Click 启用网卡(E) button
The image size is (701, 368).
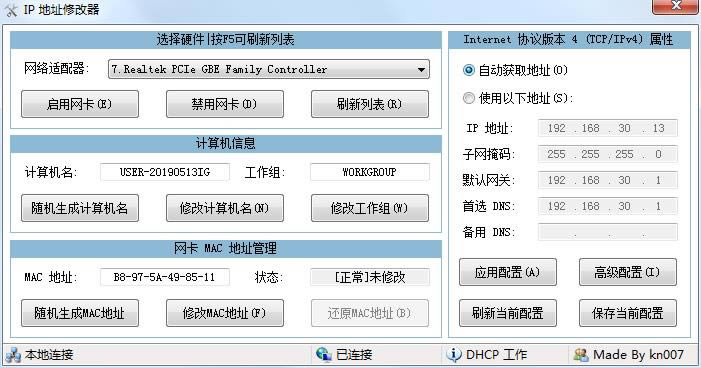point(80,104)
